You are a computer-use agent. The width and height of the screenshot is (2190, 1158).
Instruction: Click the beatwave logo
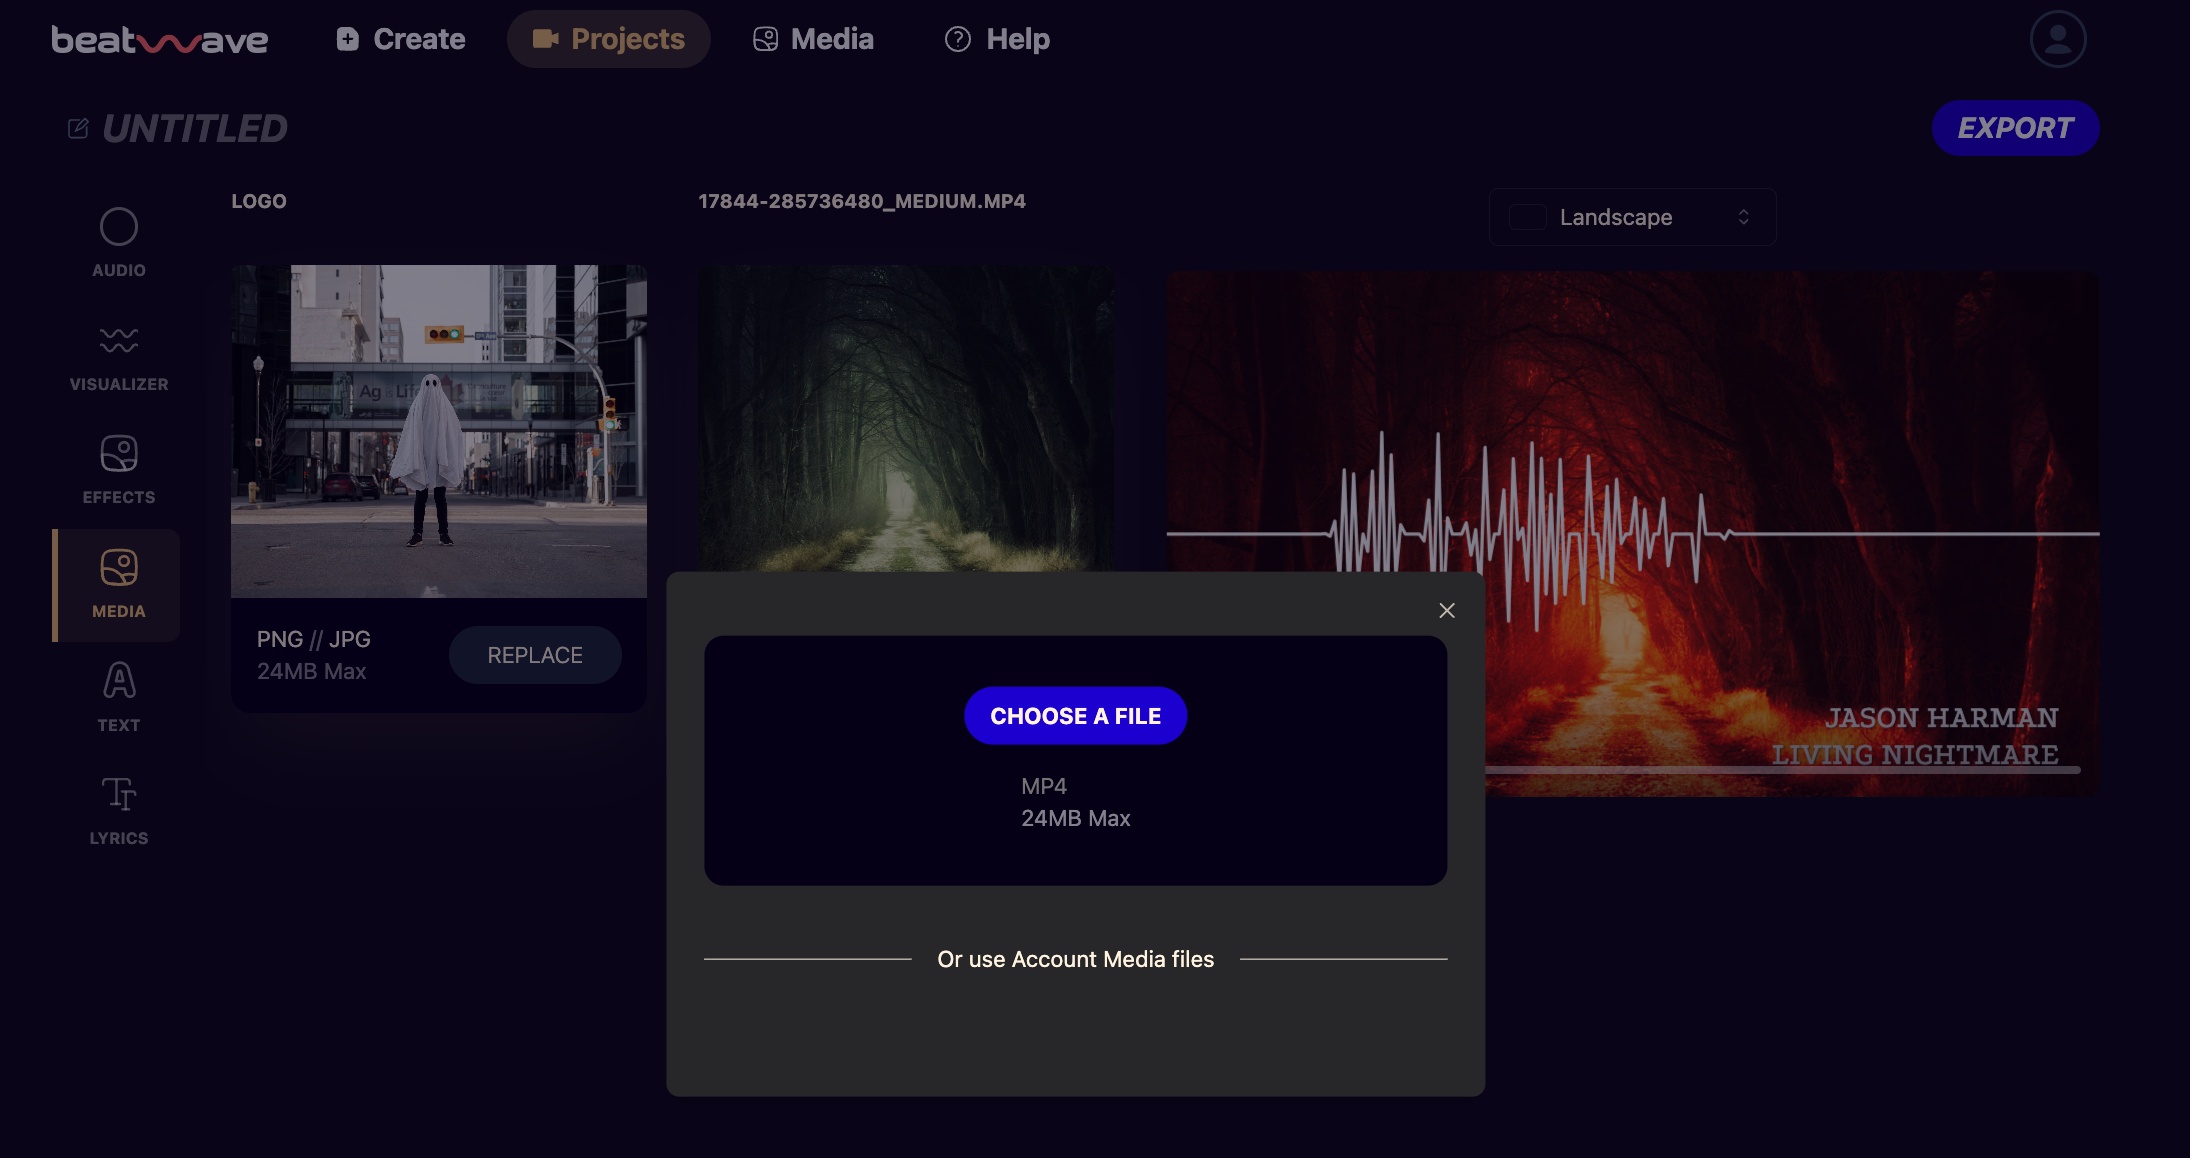(160, 40)
